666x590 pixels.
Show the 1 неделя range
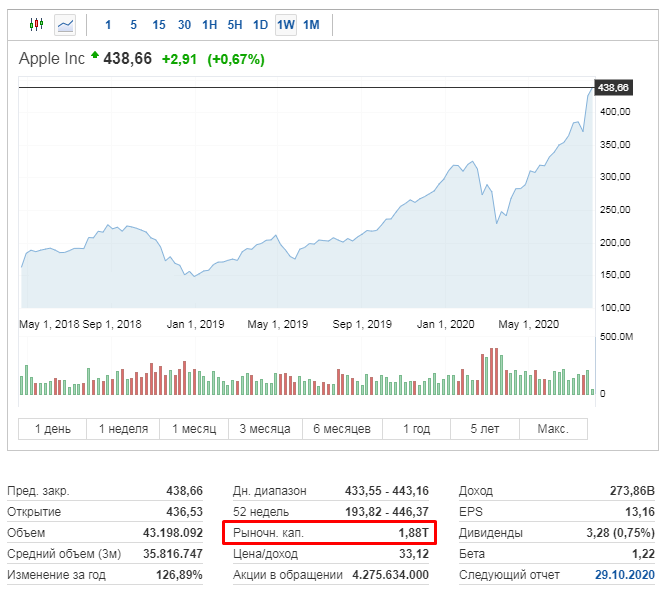(123, 429)
